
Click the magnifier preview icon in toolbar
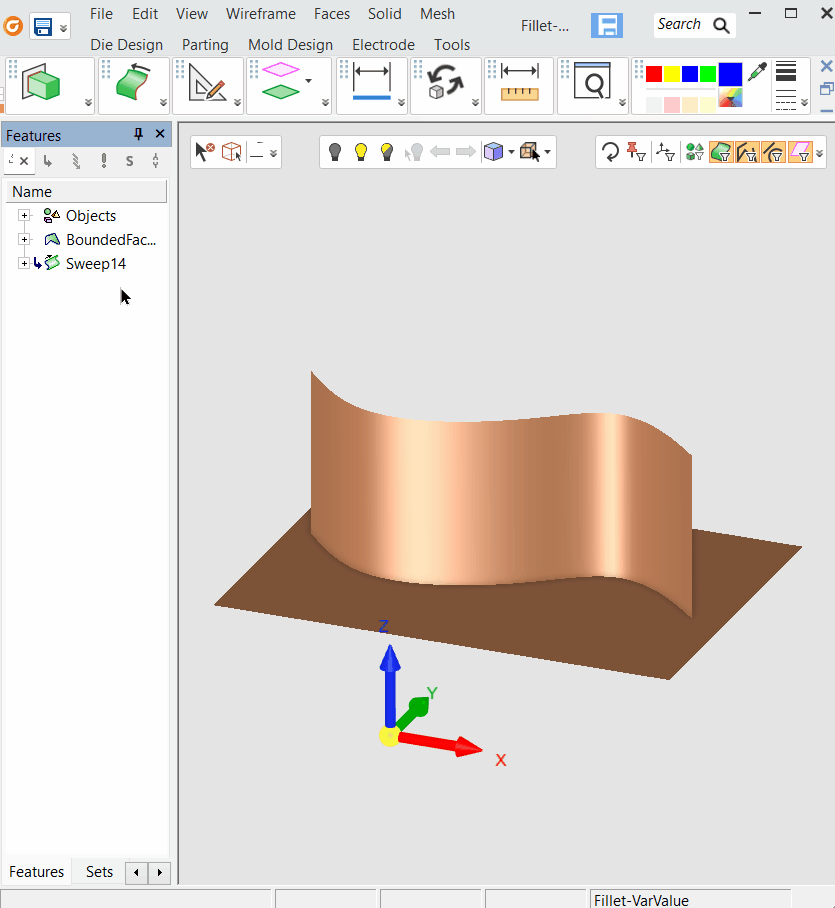coord(593,84)
